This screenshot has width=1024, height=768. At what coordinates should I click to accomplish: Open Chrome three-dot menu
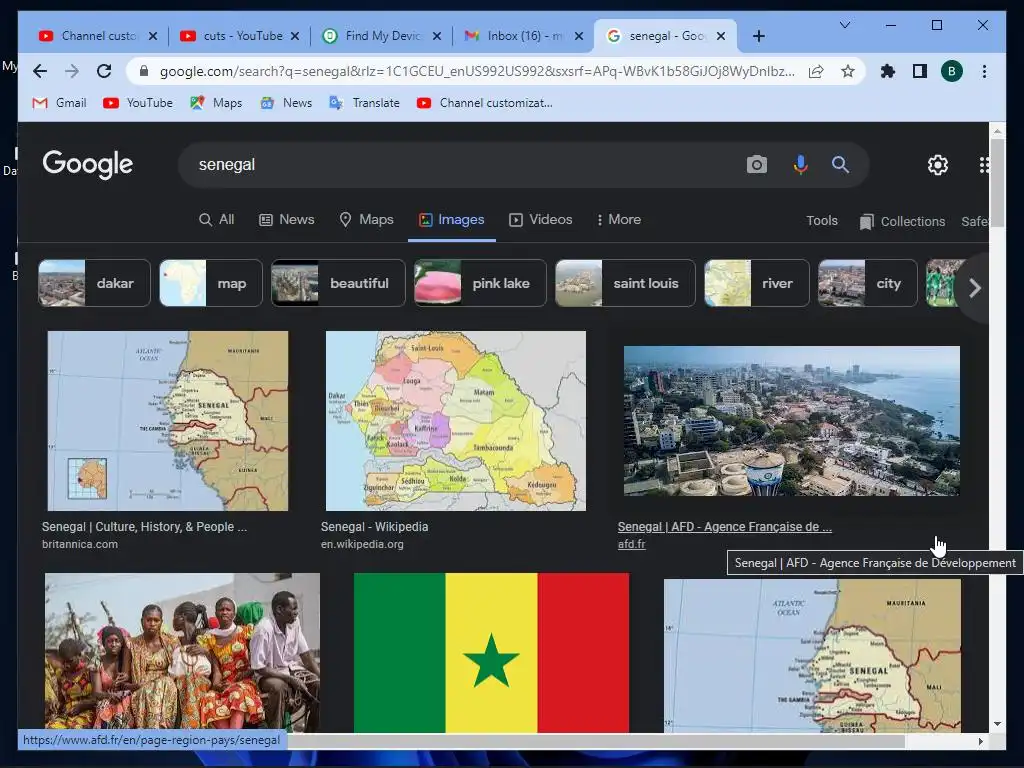pyautogui.click(x=984, y=71)
